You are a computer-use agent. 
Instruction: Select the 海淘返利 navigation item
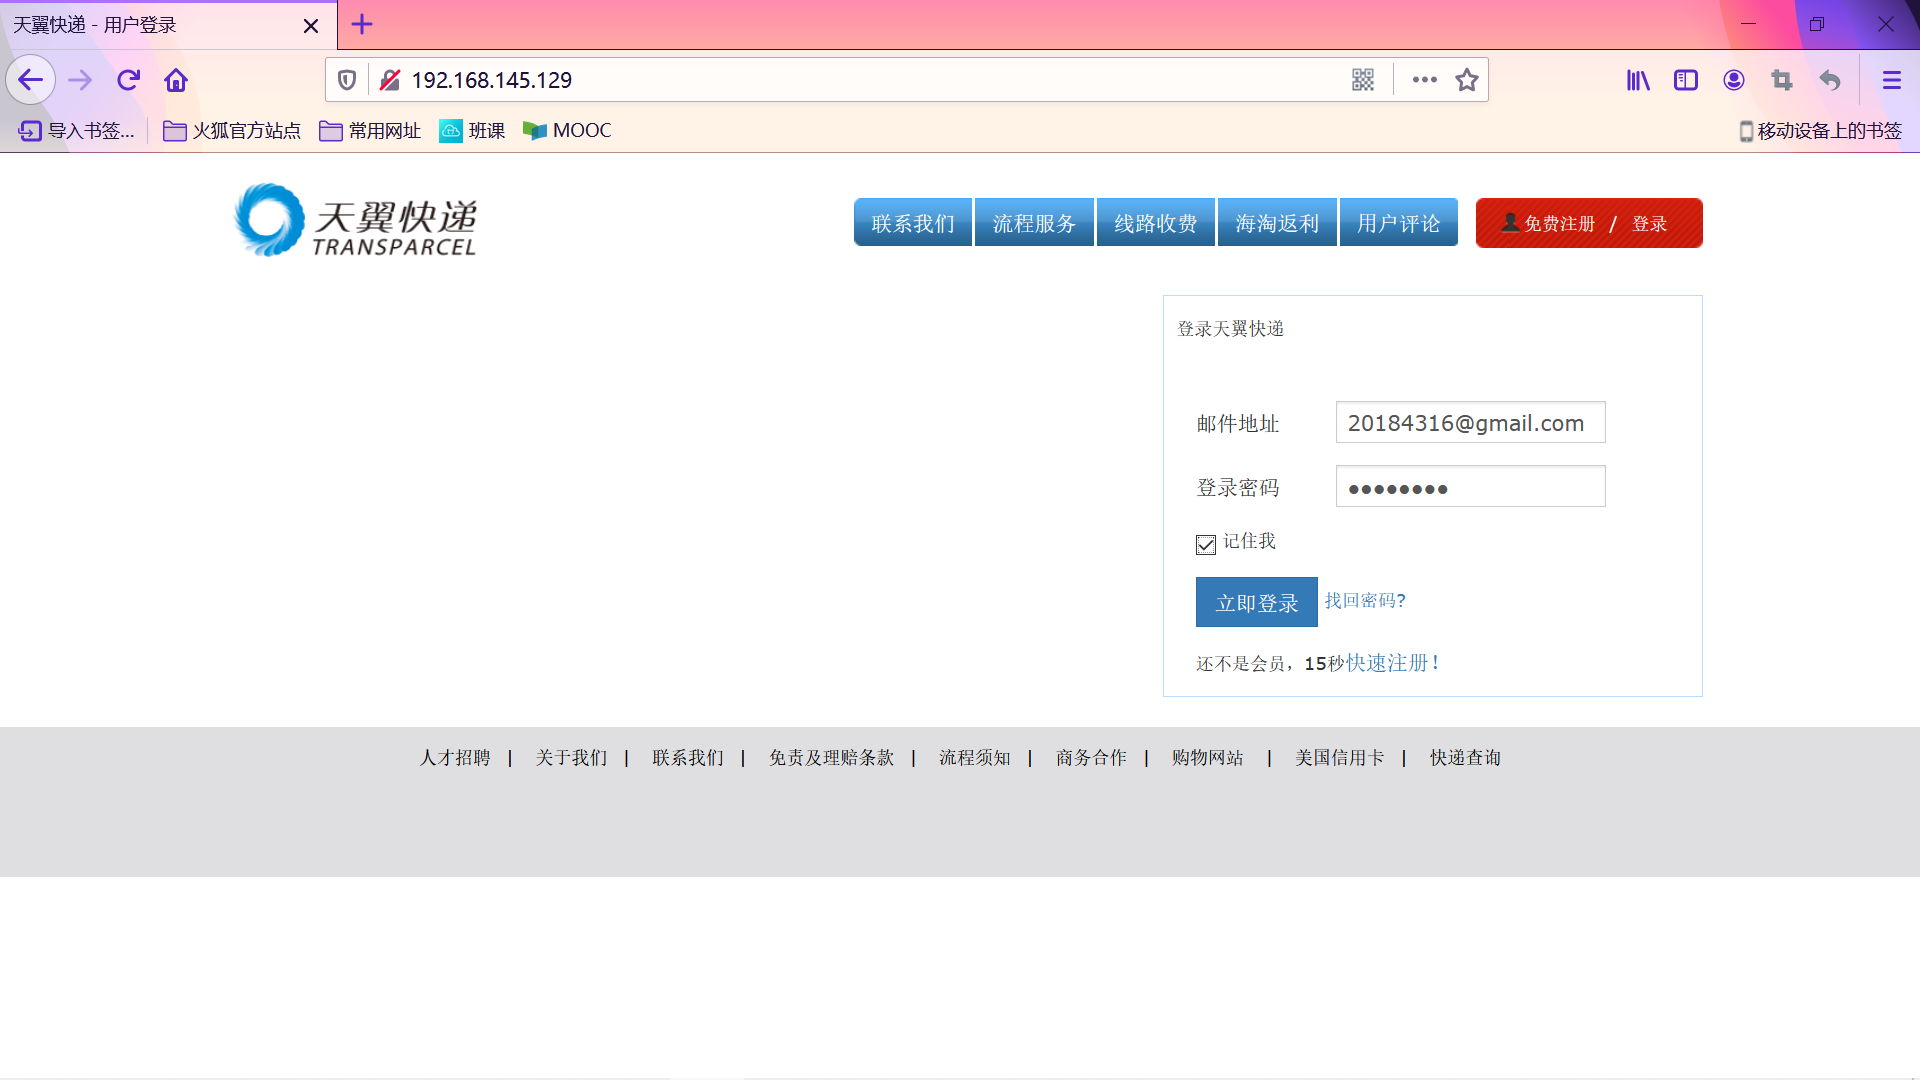tap(1277, 223)
